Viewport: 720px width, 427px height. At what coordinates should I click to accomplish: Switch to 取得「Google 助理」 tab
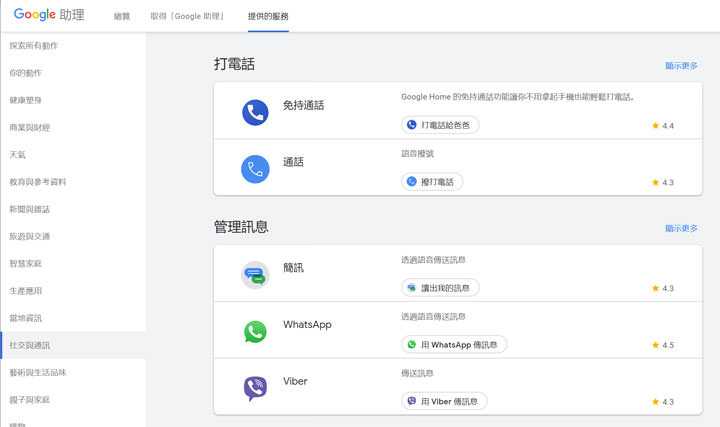click(187, 16)
